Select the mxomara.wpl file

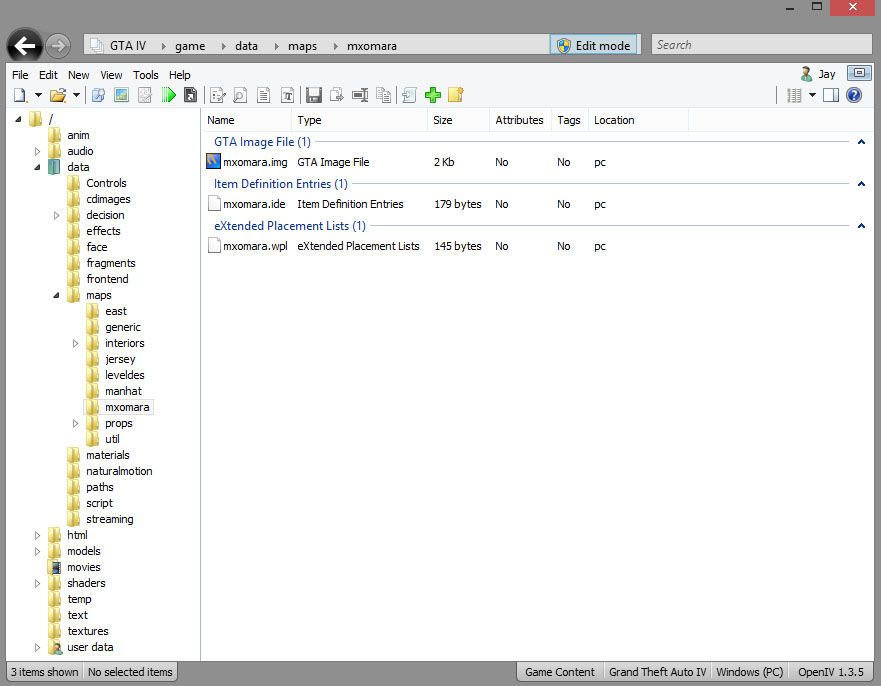point(255,246)
